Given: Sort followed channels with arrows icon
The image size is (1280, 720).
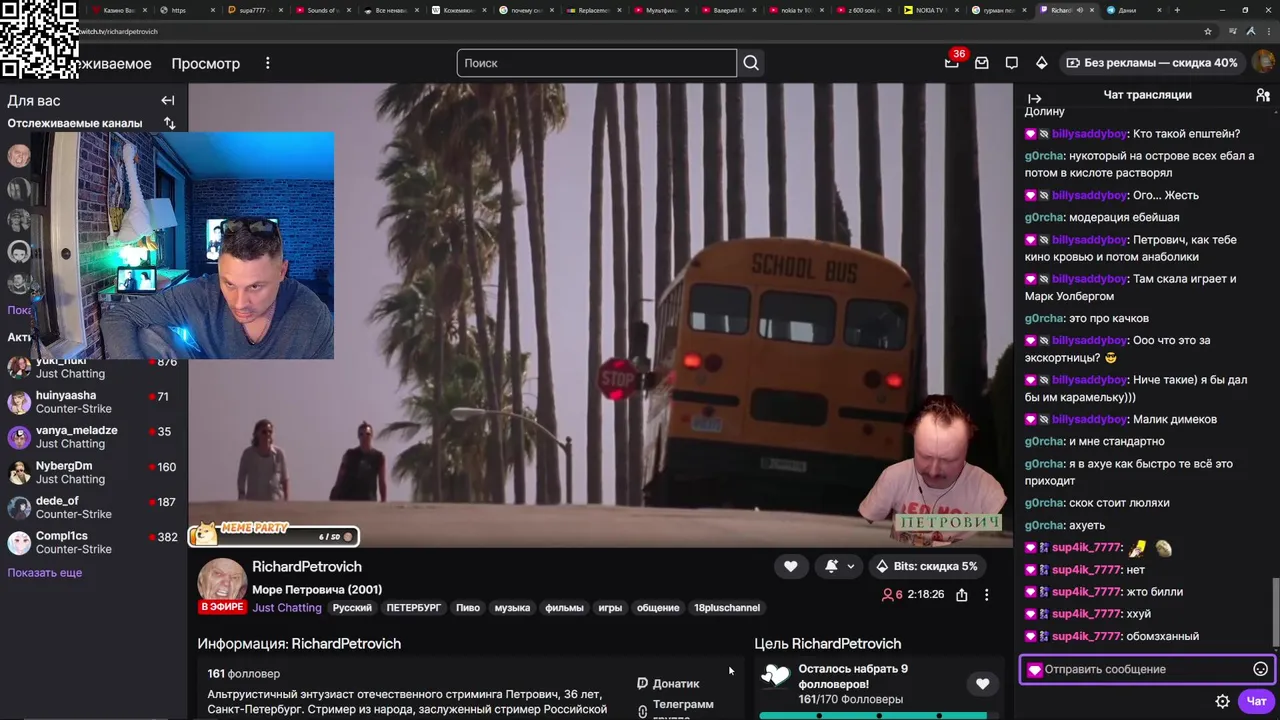Looking at the screenshot, I should [x=169, y=123].
